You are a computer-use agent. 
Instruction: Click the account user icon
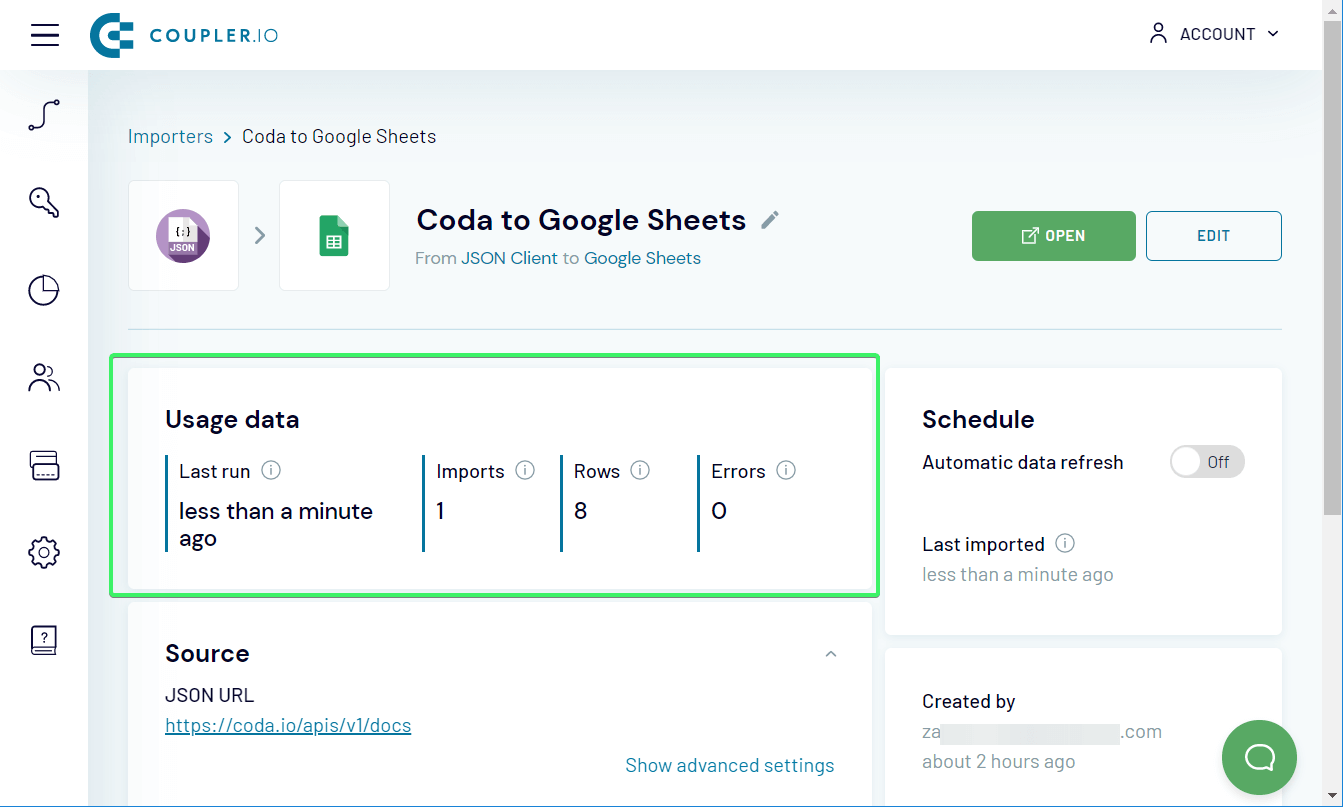coord(1158,34)
